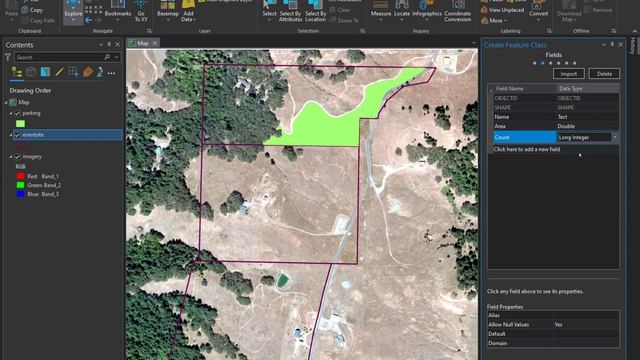The width and height of the screenshot is (640, 360).
Task: Click the Go To XY tool
Action: (x=141, y=11)
